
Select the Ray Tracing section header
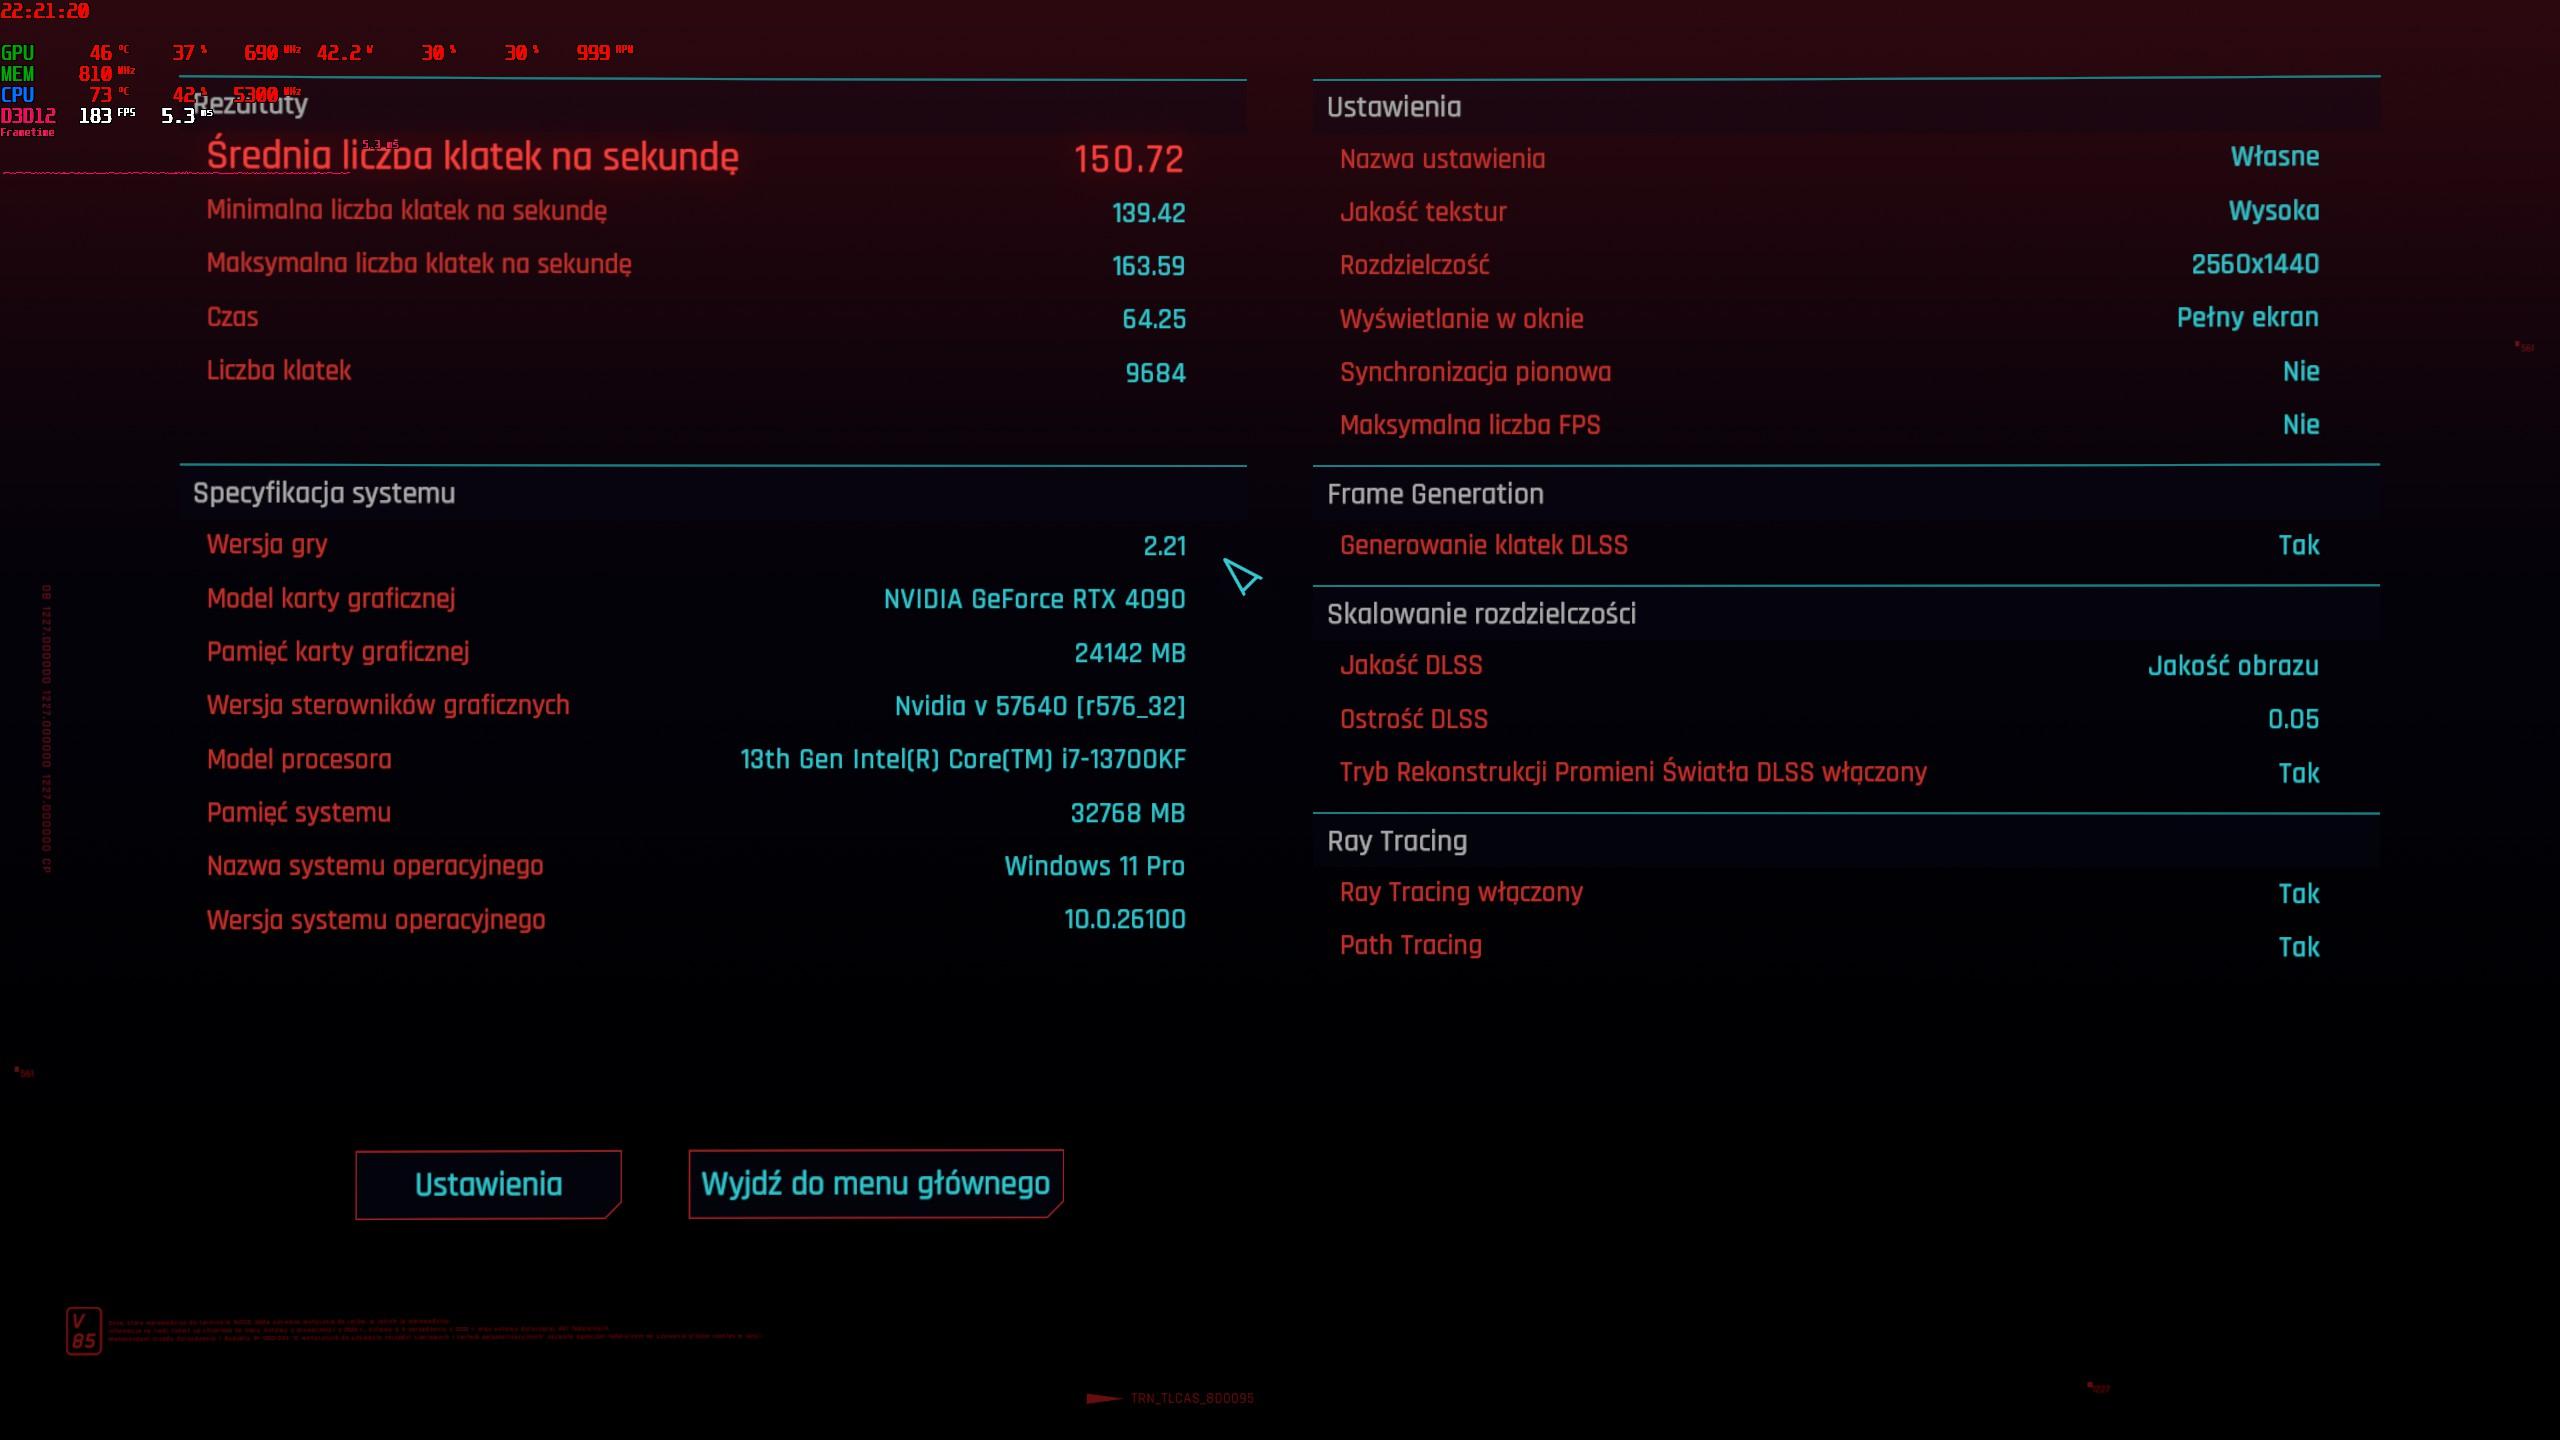(x=1396, y=841)
